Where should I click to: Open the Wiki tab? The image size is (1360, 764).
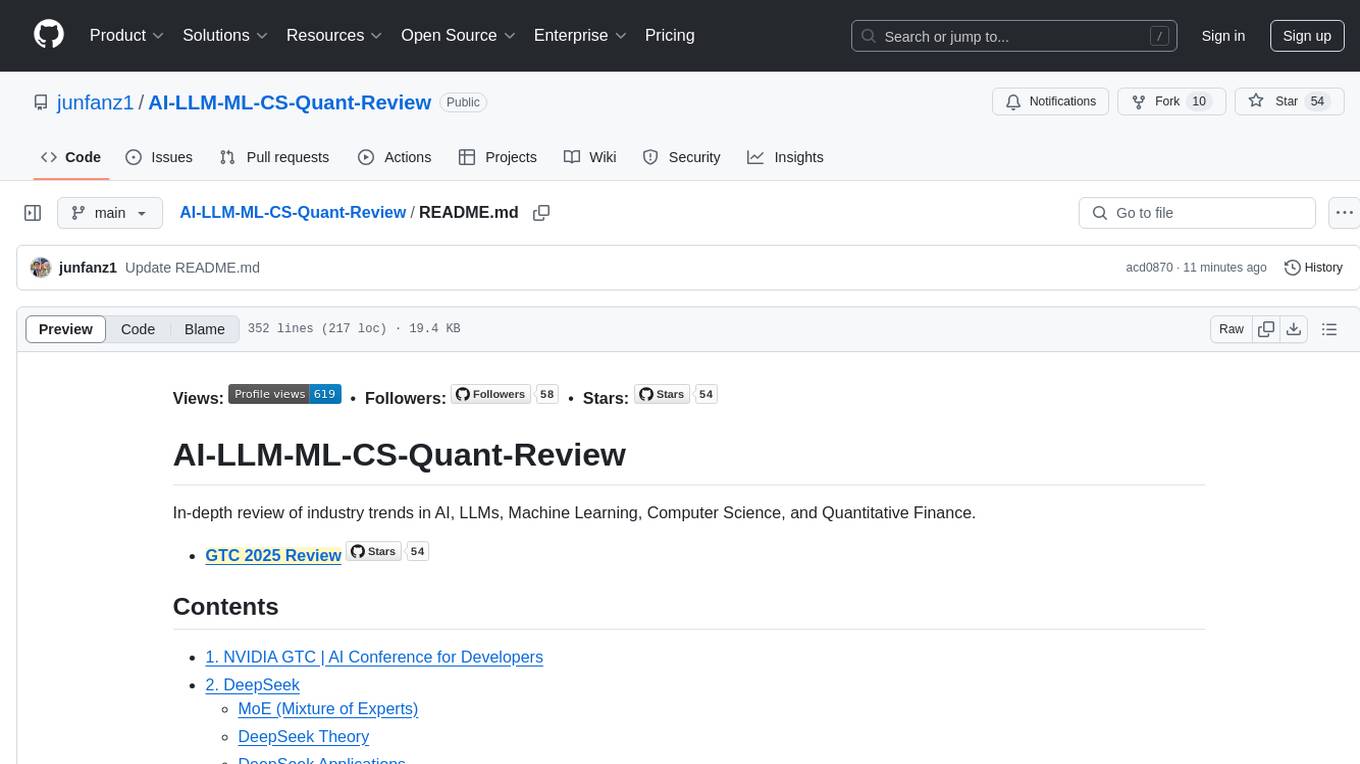tap(590, 157)
